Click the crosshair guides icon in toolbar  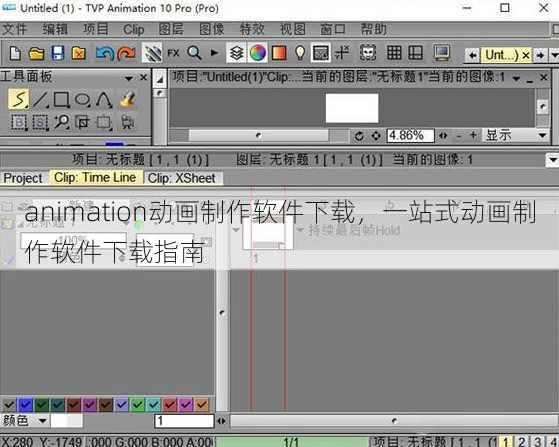pyautogui.click(x=342, y=53)
